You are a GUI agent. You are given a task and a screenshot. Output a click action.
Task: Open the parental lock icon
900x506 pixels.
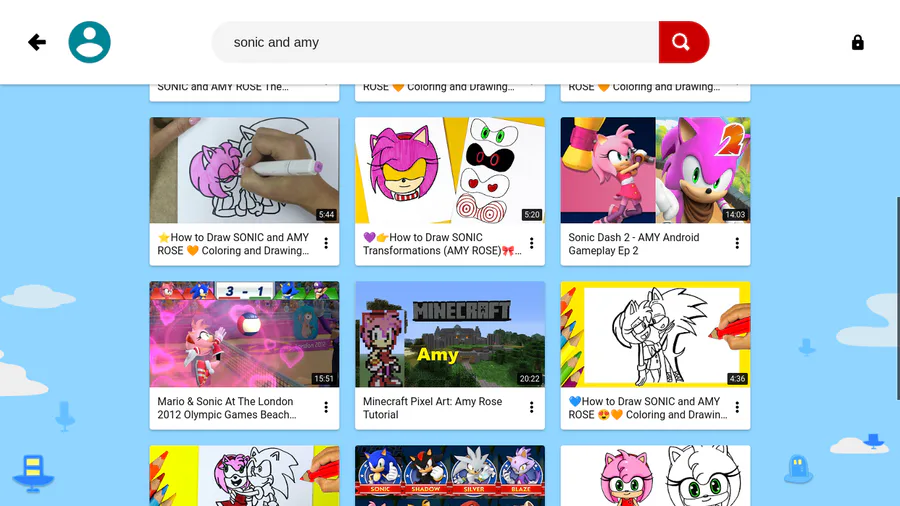pyautogui.click(x=858, y=42)
